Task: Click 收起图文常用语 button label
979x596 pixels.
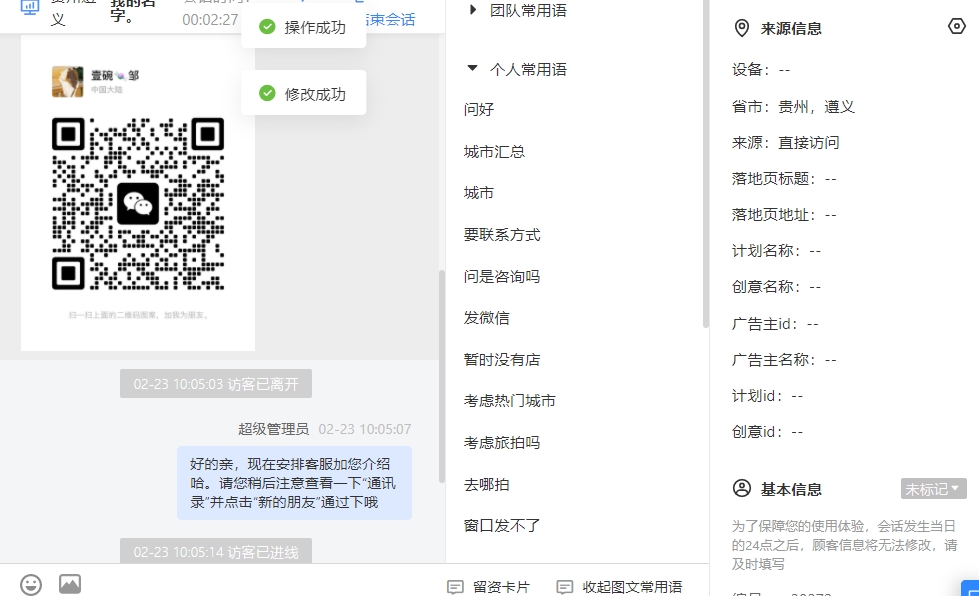Action: (x=632, y=587)
